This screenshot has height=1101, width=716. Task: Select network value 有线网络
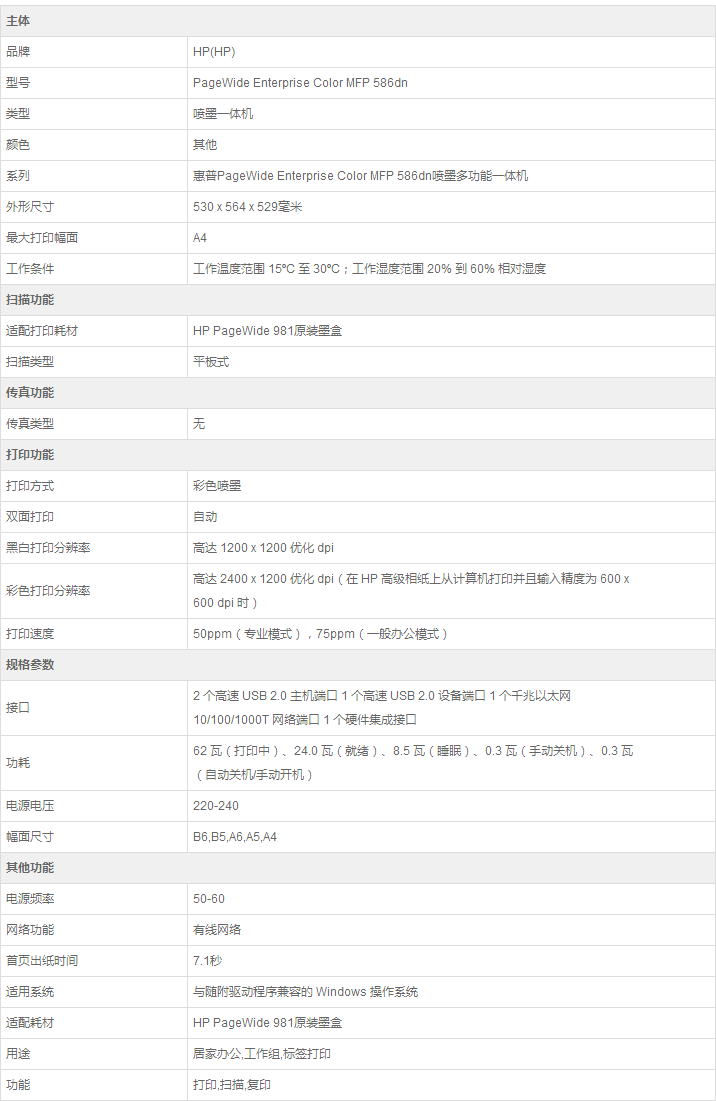[x=217, y=930]
